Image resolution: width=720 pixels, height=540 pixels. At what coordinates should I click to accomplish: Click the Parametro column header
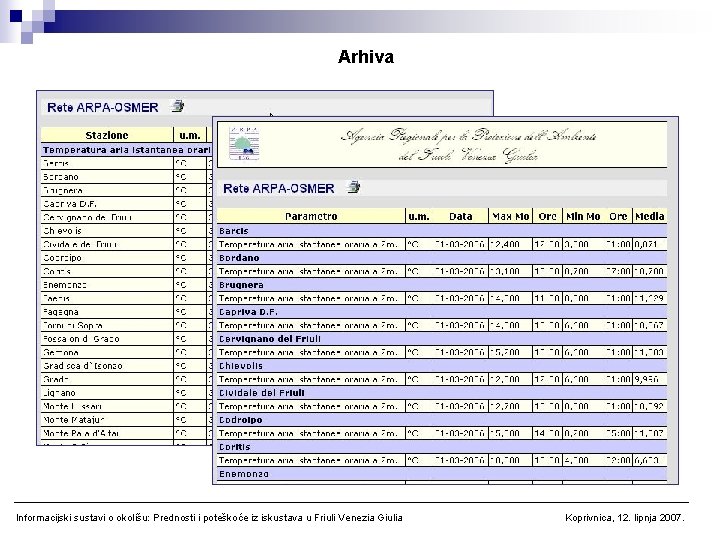coord(311,216)
